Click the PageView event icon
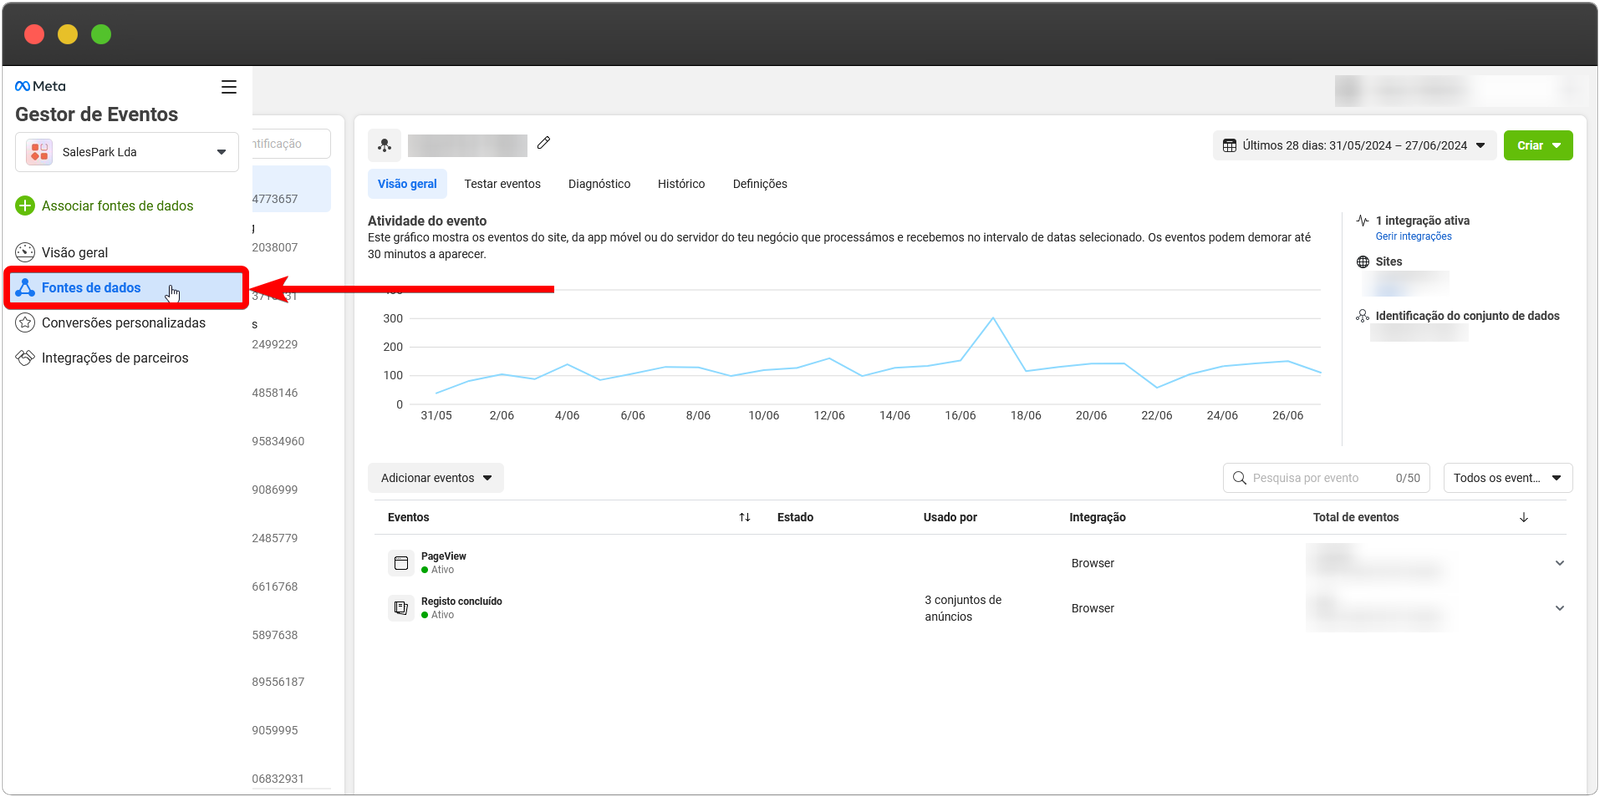 [x=401, y=563]
